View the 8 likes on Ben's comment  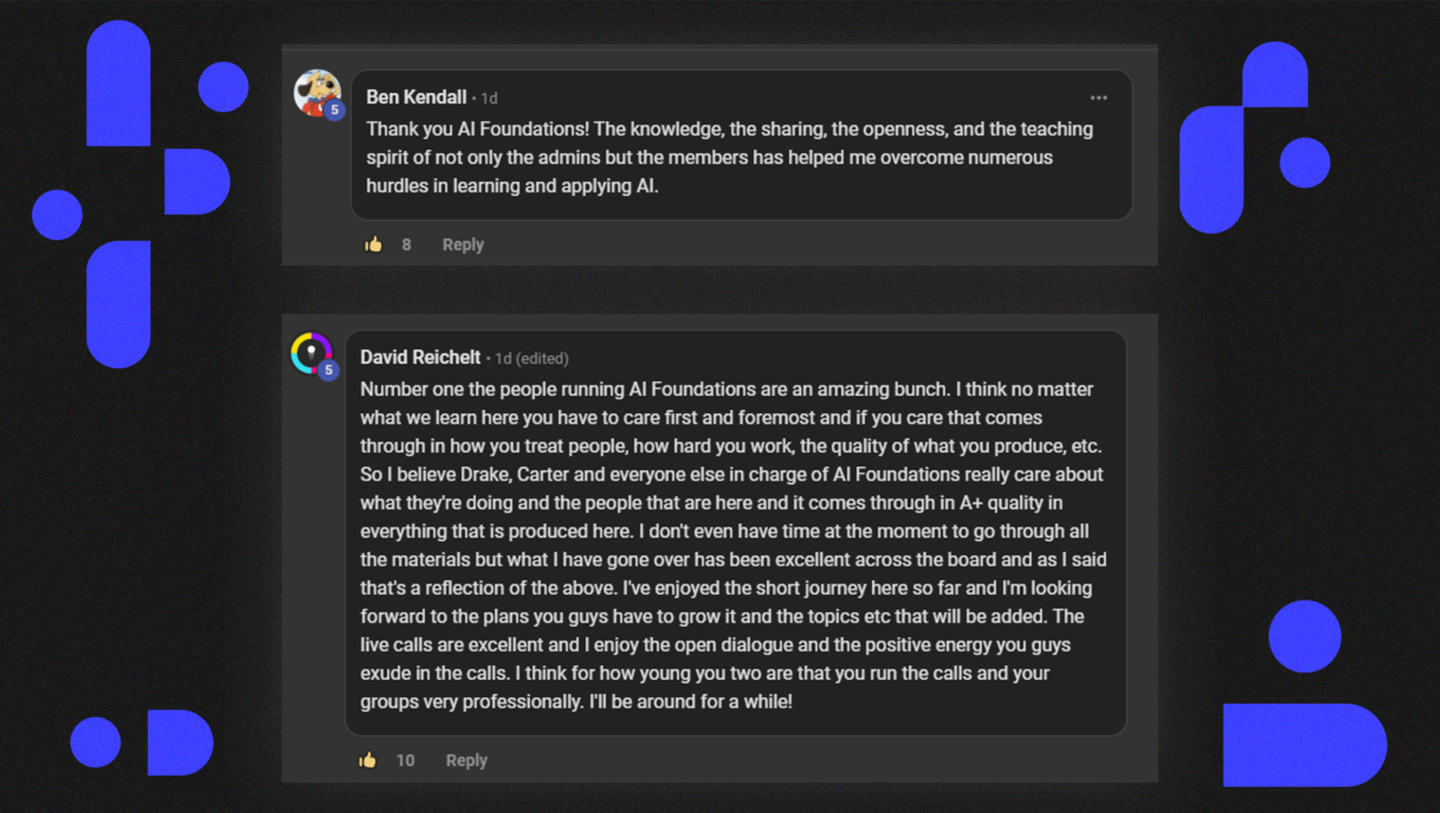(406, 244)
